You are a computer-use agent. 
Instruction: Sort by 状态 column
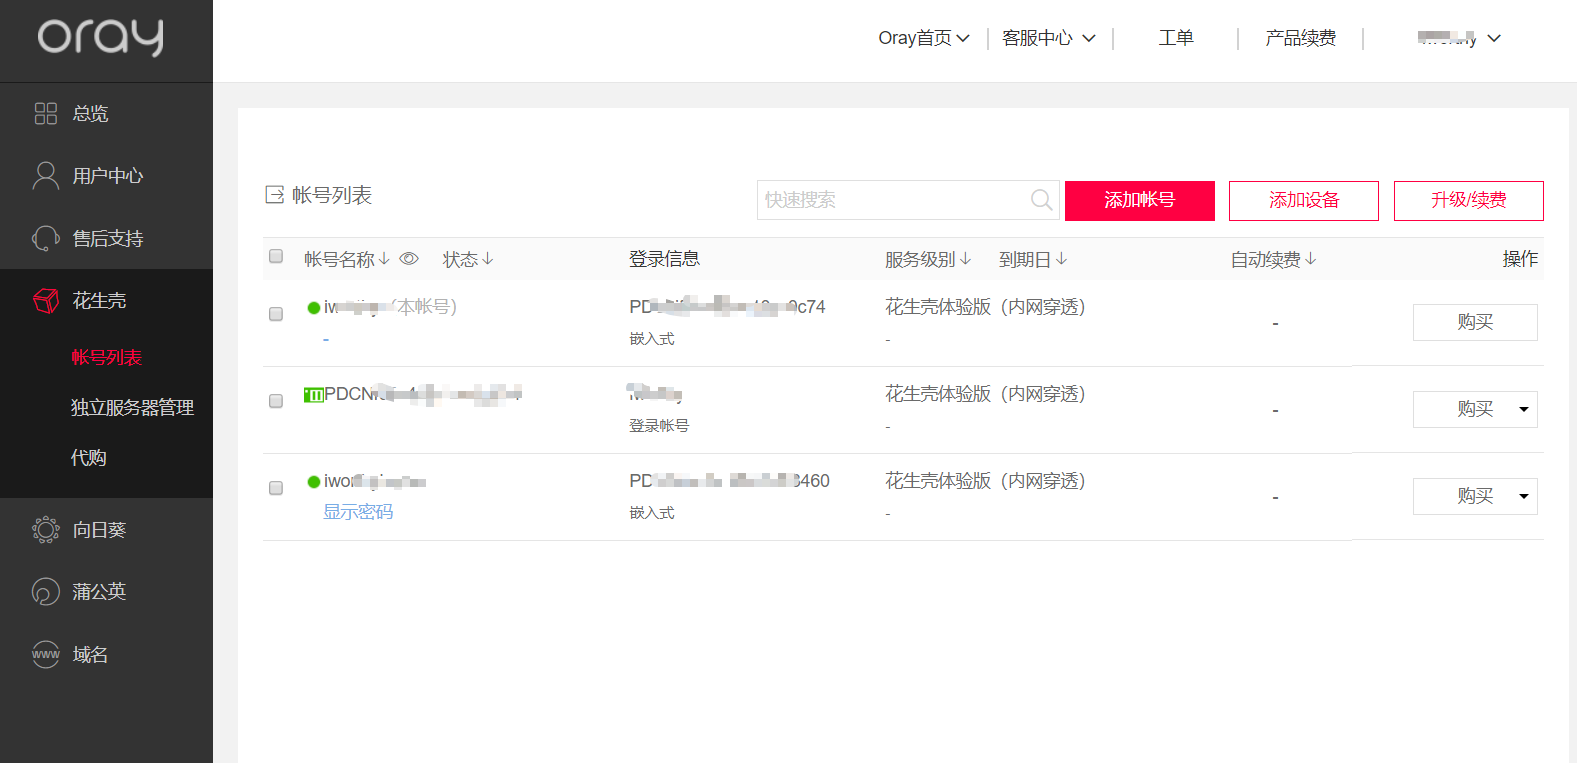click(x=468, y=259)
